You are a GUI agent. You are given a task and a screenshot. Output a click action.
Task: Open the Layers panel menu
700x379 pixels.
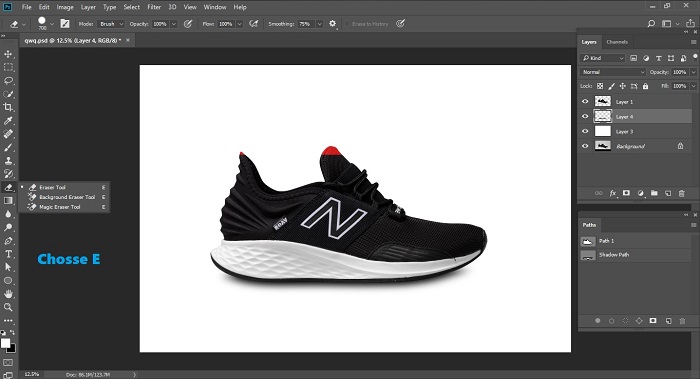(693, 42)
